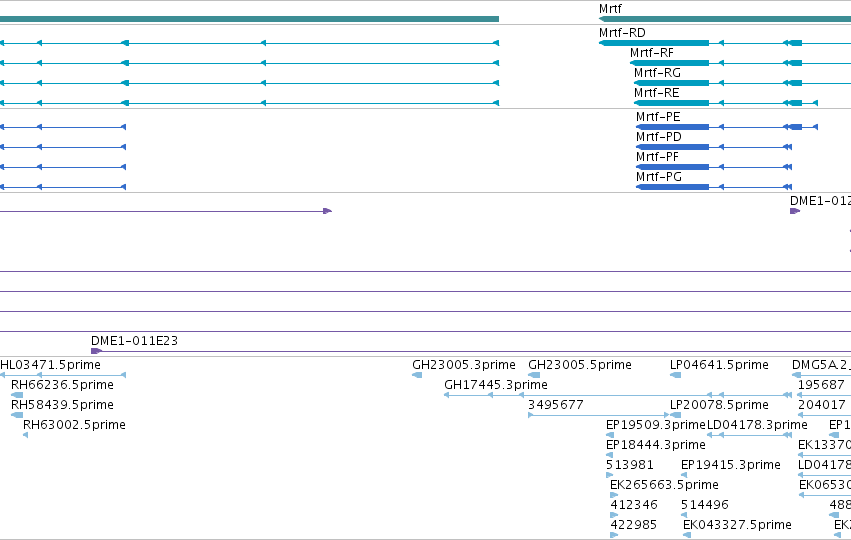Select the Mrtf-PE protein label
851x540 pixels.
(x=658, y=117)
